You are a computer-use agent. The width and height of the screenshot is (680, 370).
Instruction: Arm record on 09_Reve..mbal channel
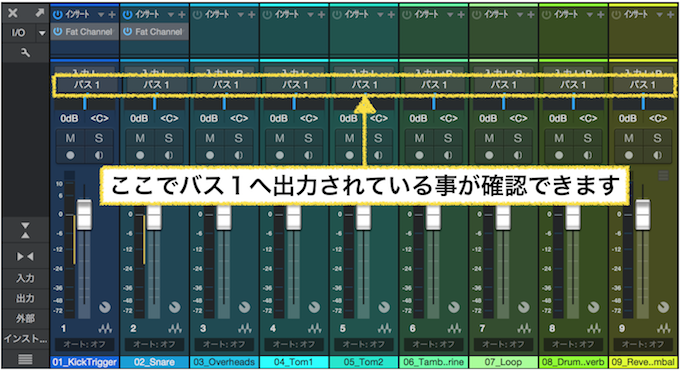(x=629, y=155)
